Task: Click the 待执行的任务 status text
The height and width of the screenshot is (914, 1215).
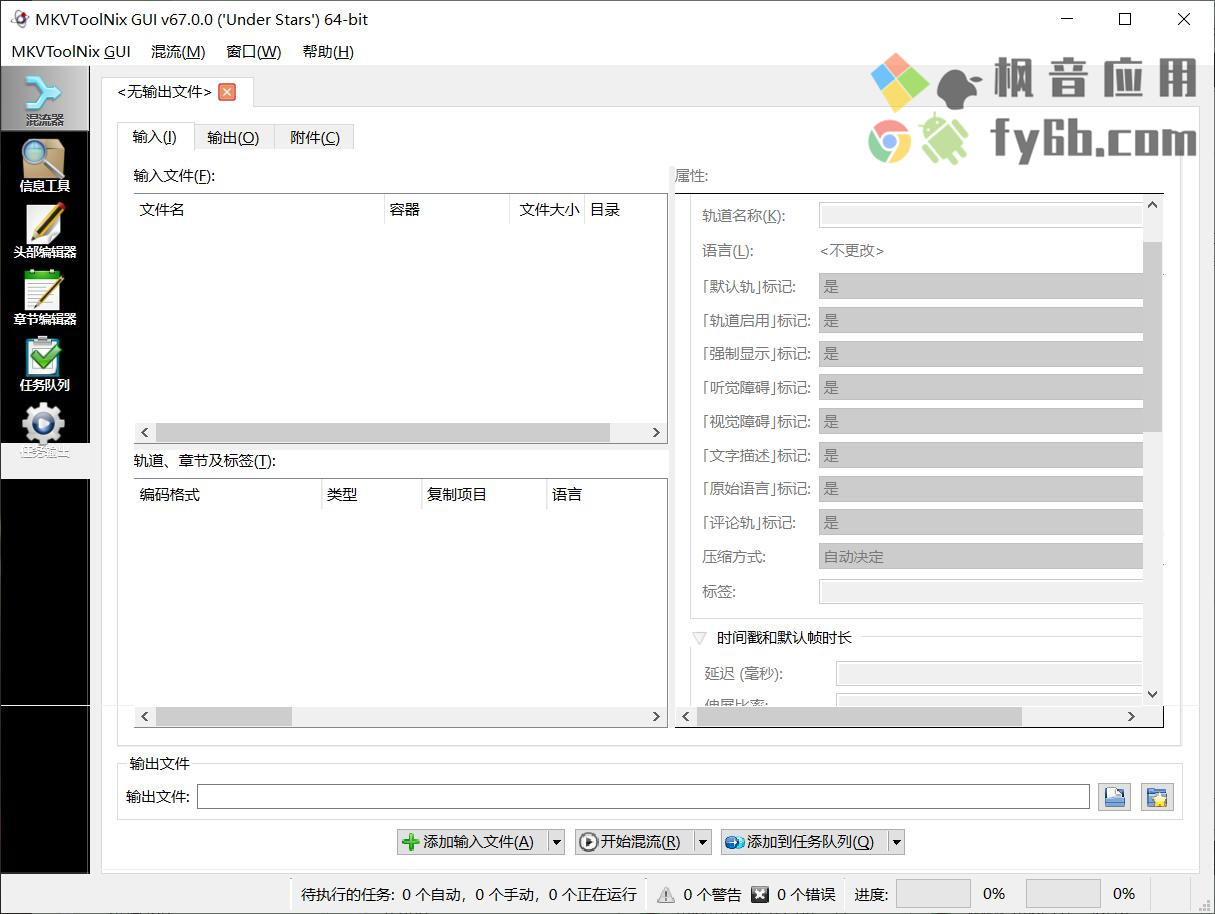Action: 468,894
